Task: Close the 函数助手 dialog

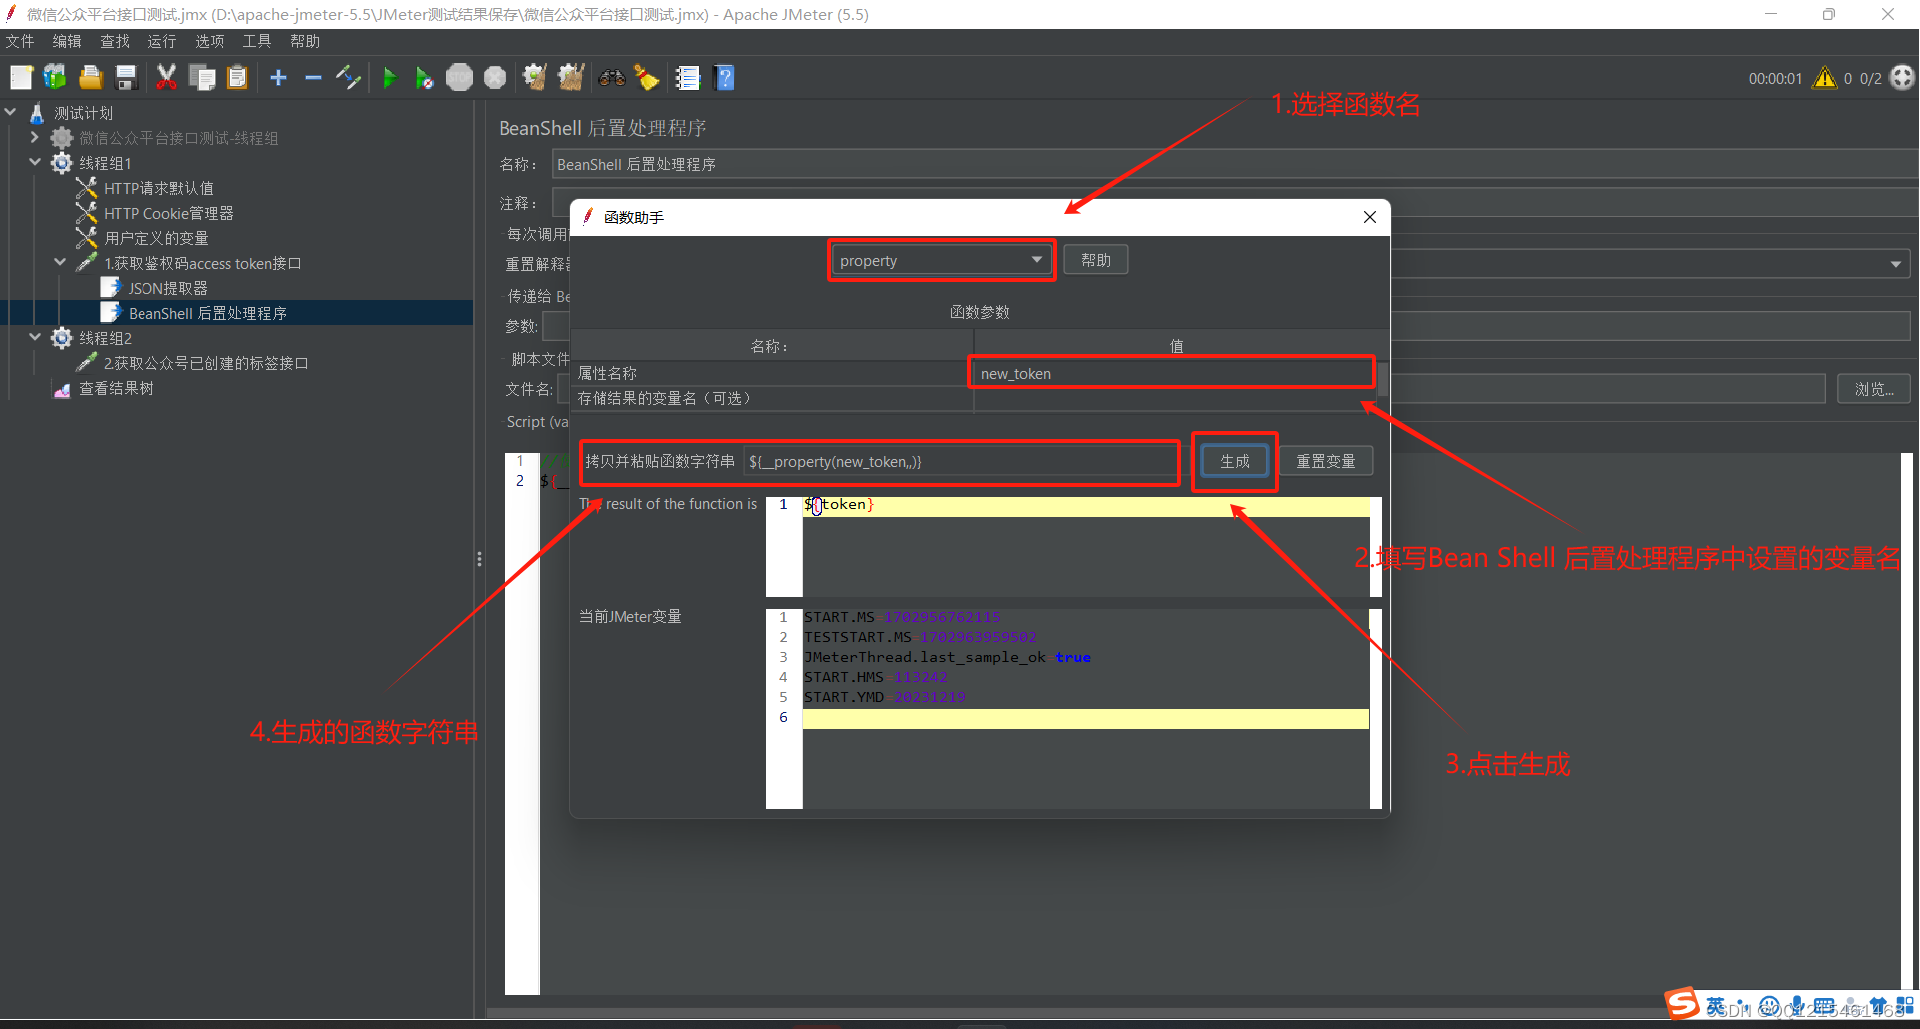Action: (x=1370, y=217)
